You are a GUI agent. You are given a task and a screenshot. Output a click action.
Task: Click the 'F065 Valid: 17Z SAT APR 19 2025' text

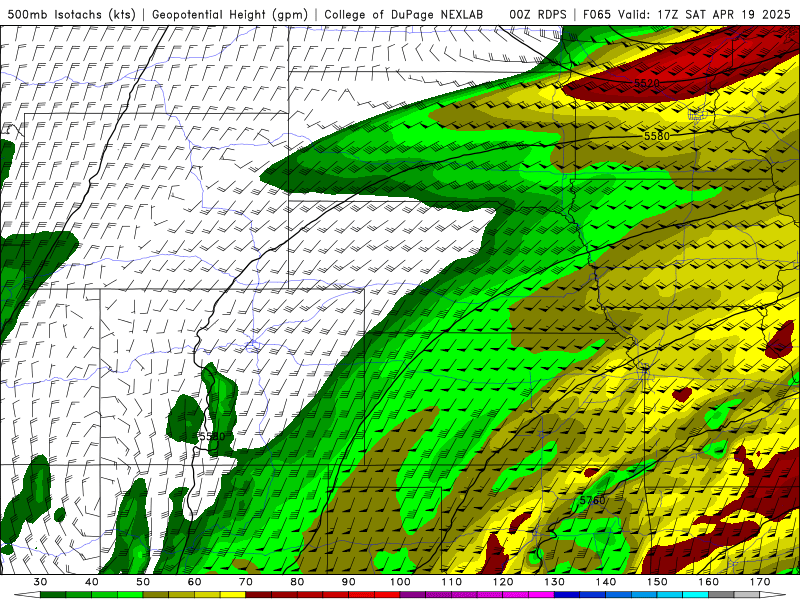[686, 14]
